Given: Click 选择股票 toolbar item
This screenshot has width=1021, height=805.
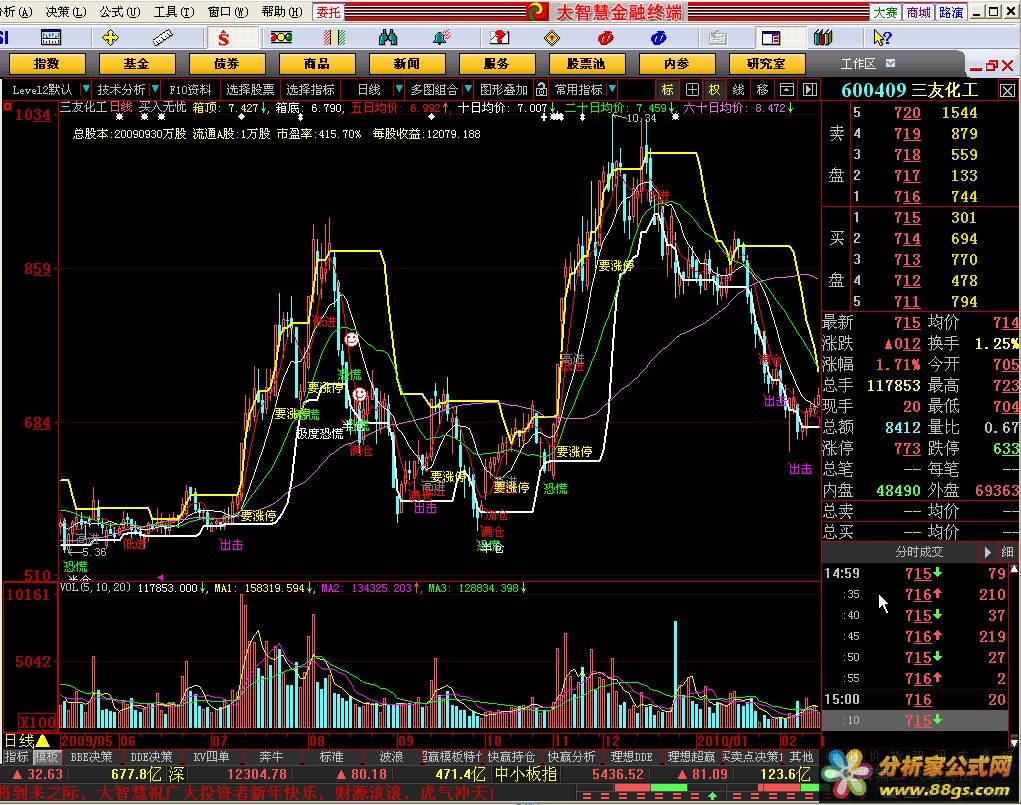Looking at the screenshot, I should coord(250,89).
